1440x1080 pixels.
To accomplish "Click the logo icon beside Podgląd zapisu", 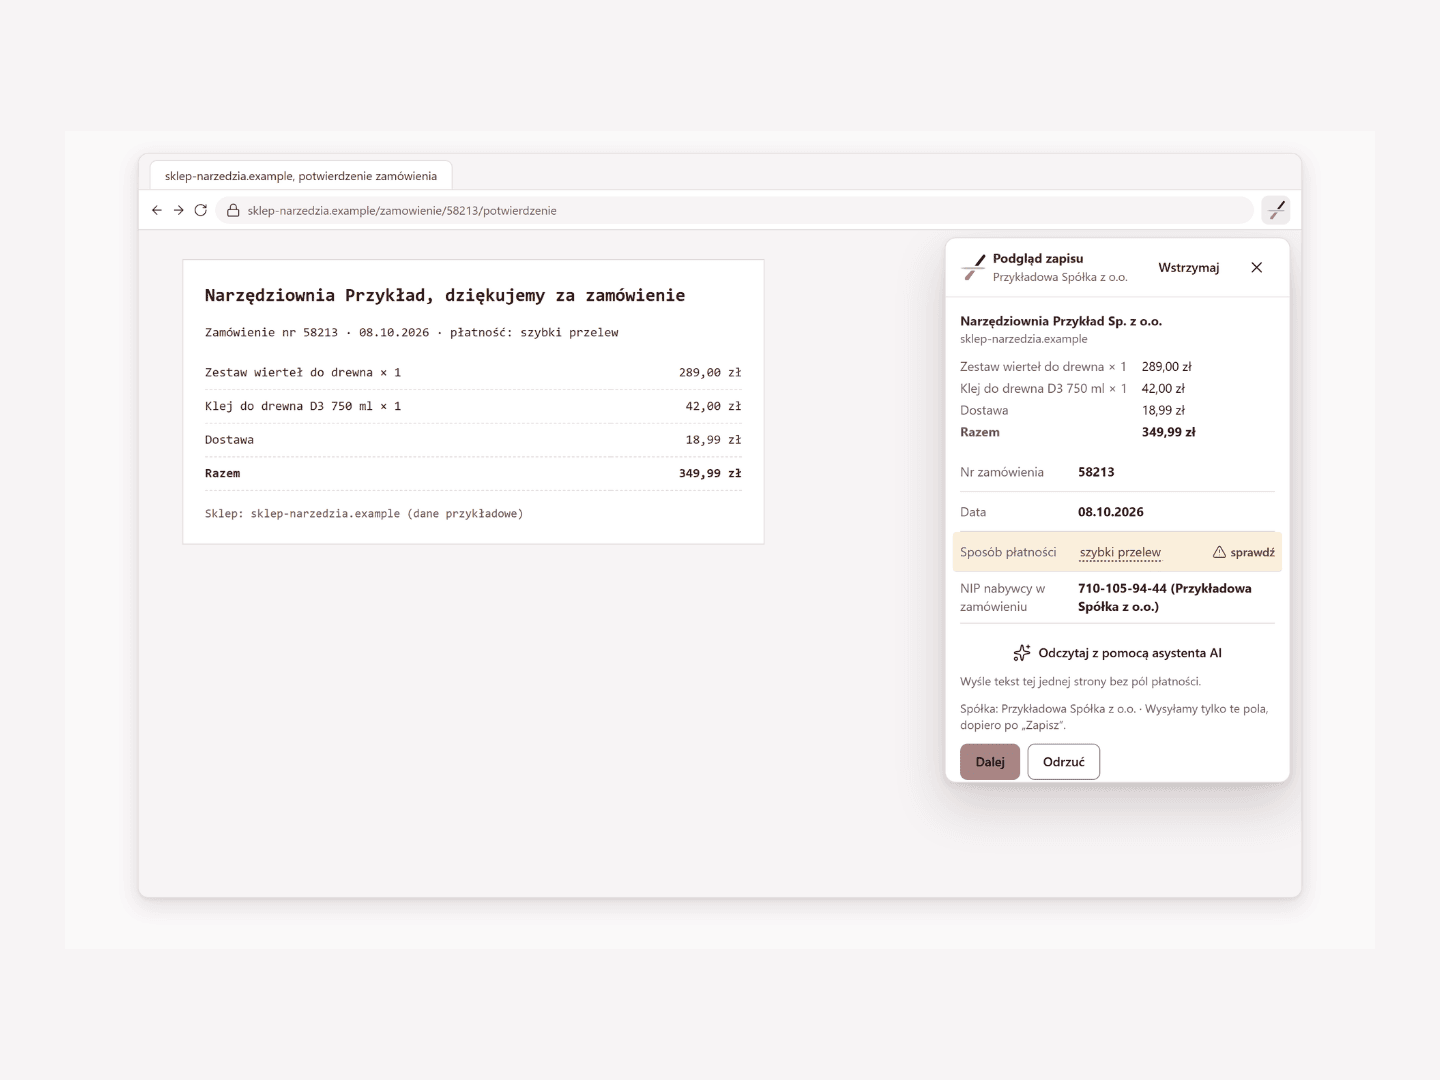I will tap(973, 267).
